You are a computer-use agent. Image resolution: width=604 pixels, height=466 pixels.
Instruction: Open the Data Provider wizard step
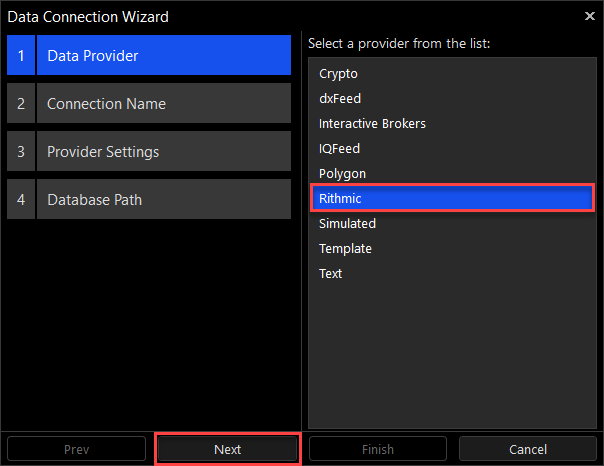163,56
